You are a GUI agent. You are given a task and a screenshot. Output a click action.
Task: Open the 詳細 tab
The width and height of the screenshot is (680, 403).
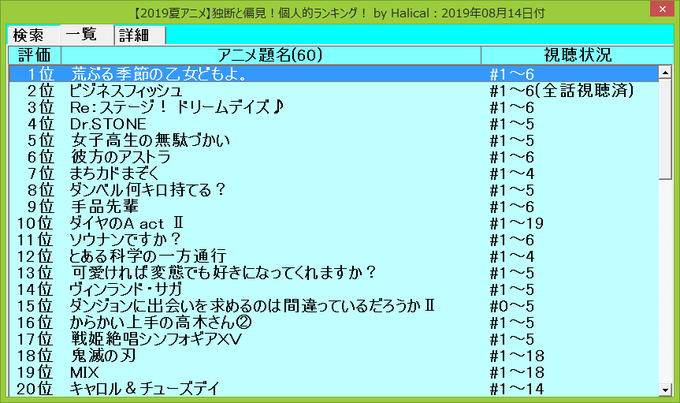(x=140, y=35)
